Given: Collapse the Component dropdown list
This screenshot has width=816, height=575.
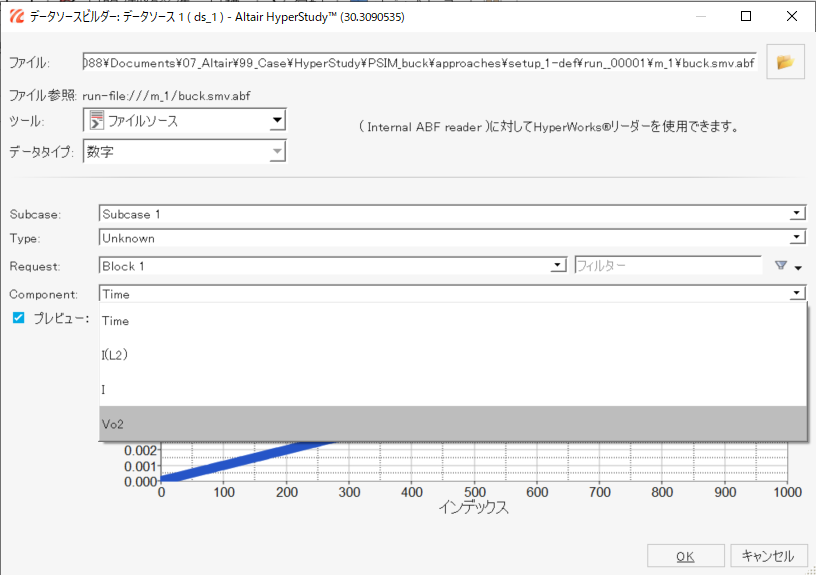Looking at the screenshot, I should [796, 294].
